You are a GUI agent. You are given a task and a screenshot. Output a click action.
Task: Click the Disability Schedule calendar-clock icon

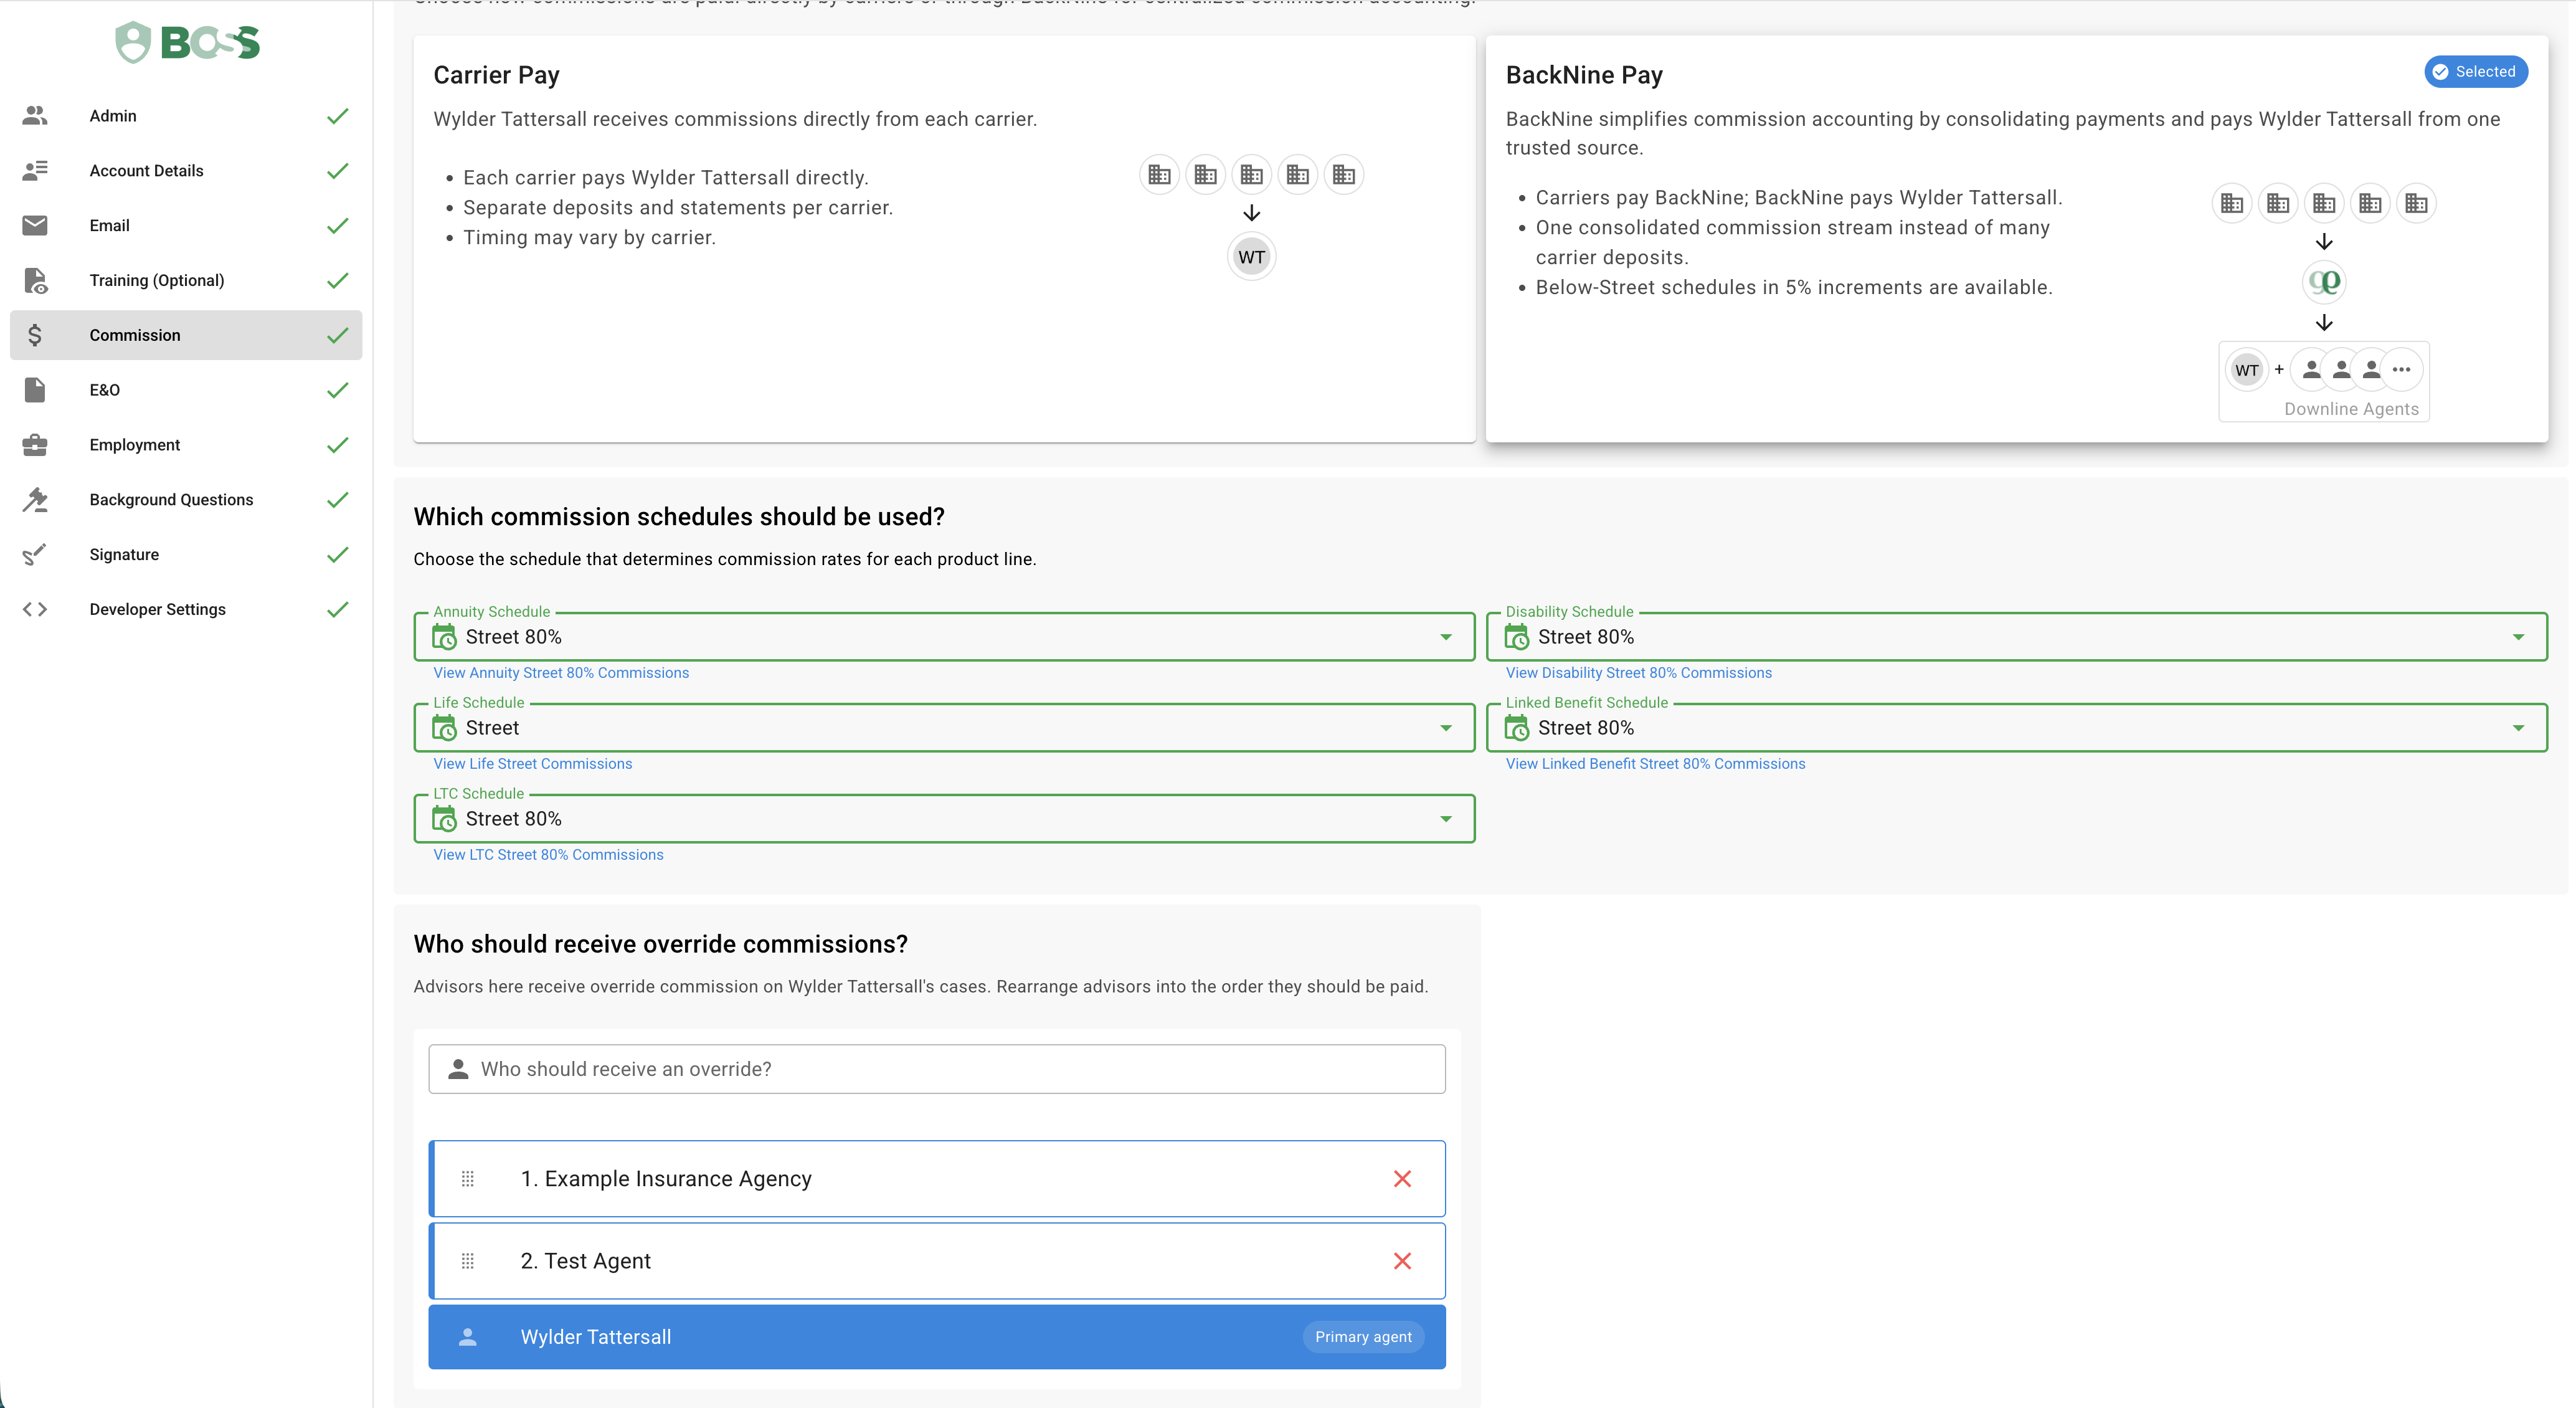1517,637
